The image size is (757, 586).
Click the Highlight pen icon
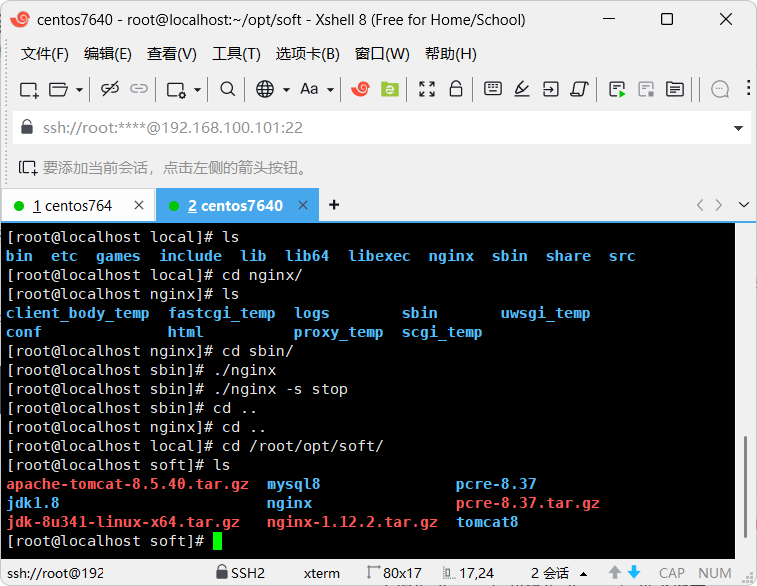tap(521, 89)
